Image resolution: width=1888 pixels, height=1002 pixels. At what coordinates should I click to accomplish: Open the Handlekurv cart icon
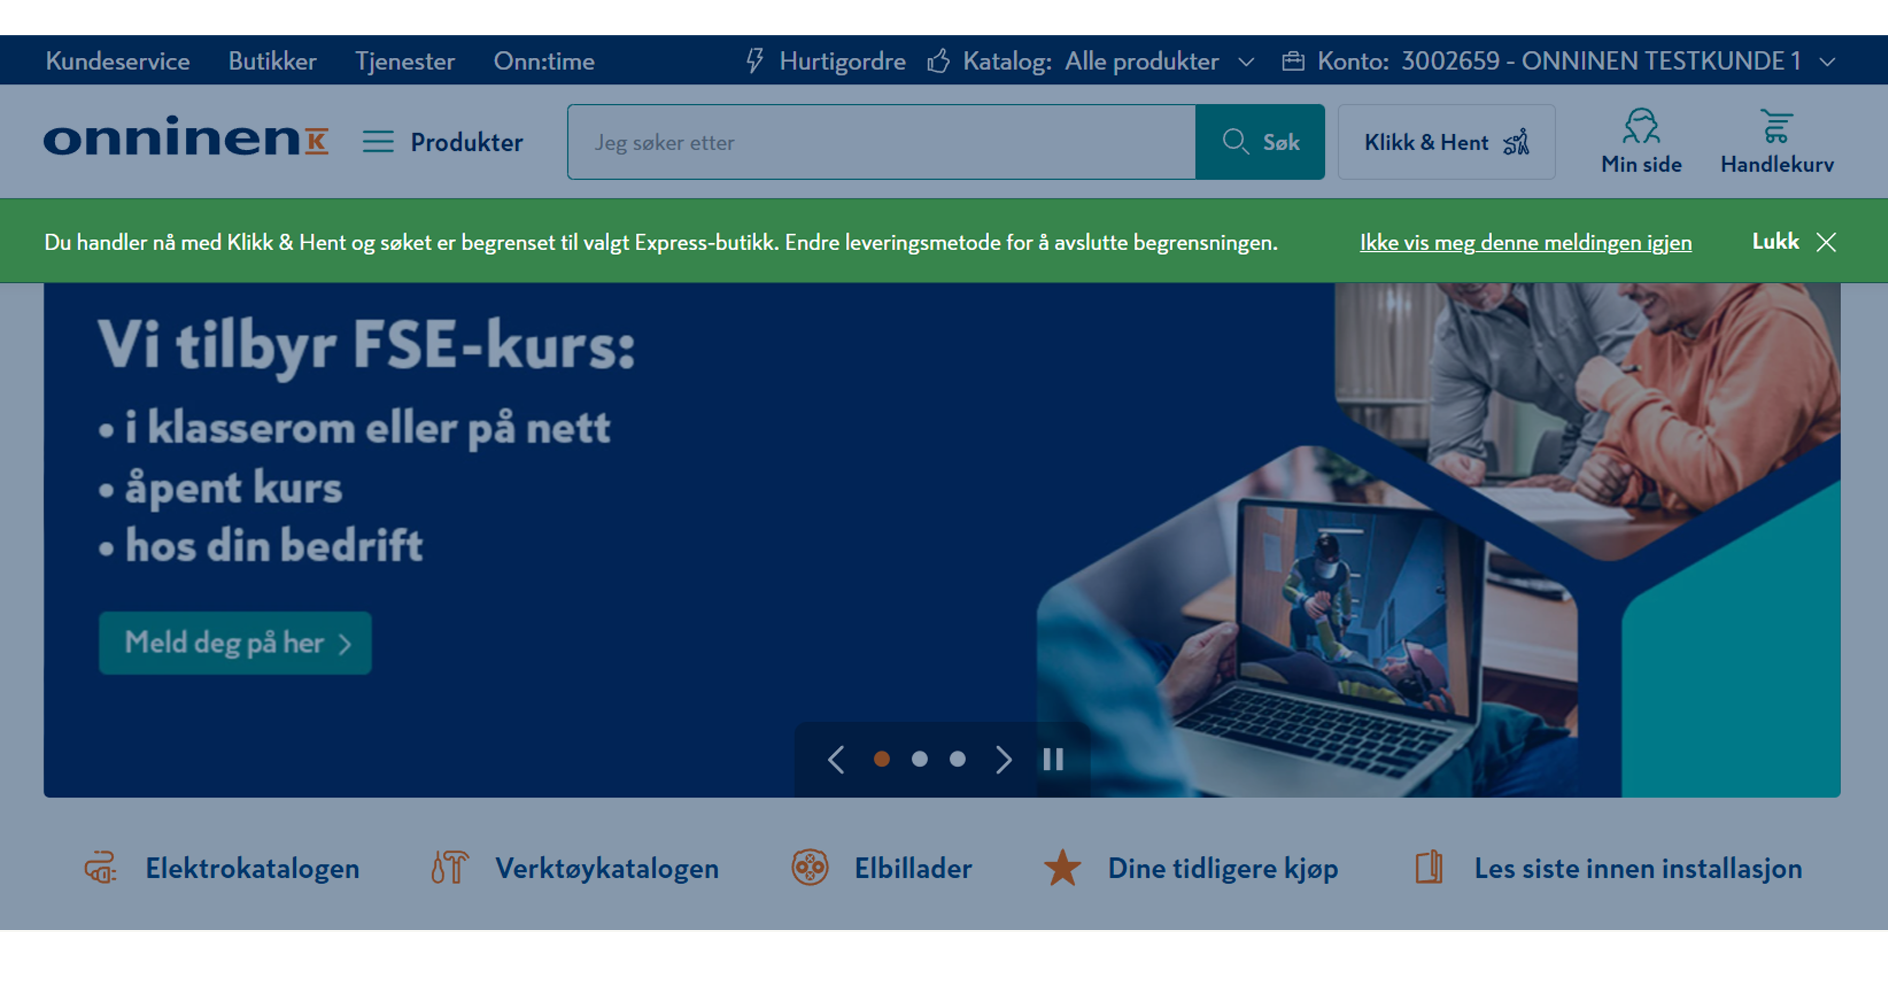1777,127
